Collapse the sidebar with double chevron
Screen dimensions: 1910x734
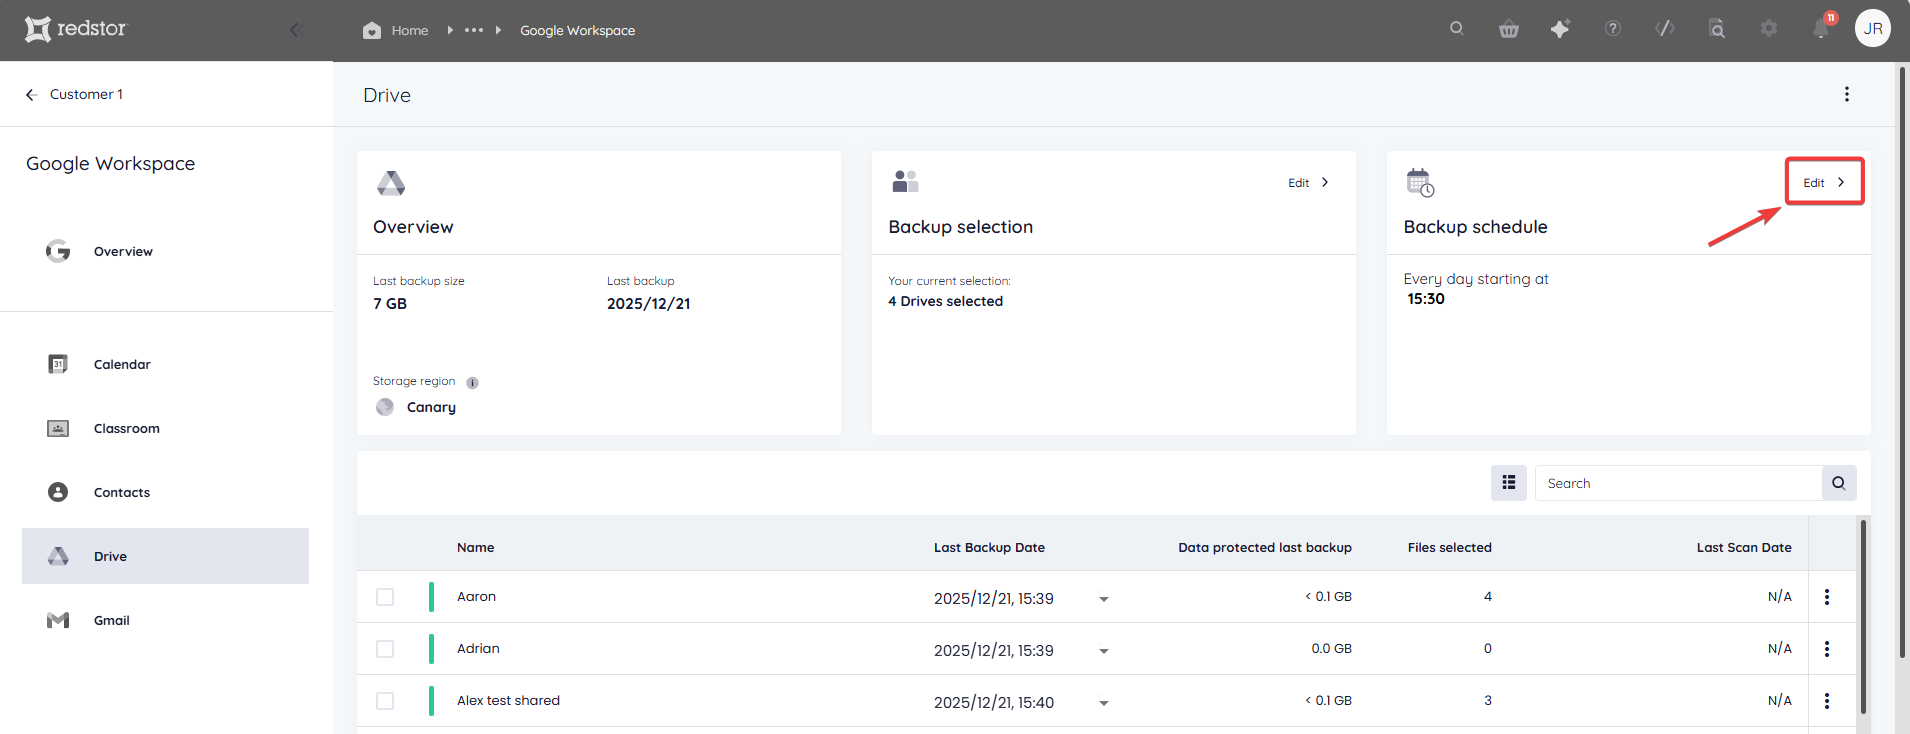[296, 30]
